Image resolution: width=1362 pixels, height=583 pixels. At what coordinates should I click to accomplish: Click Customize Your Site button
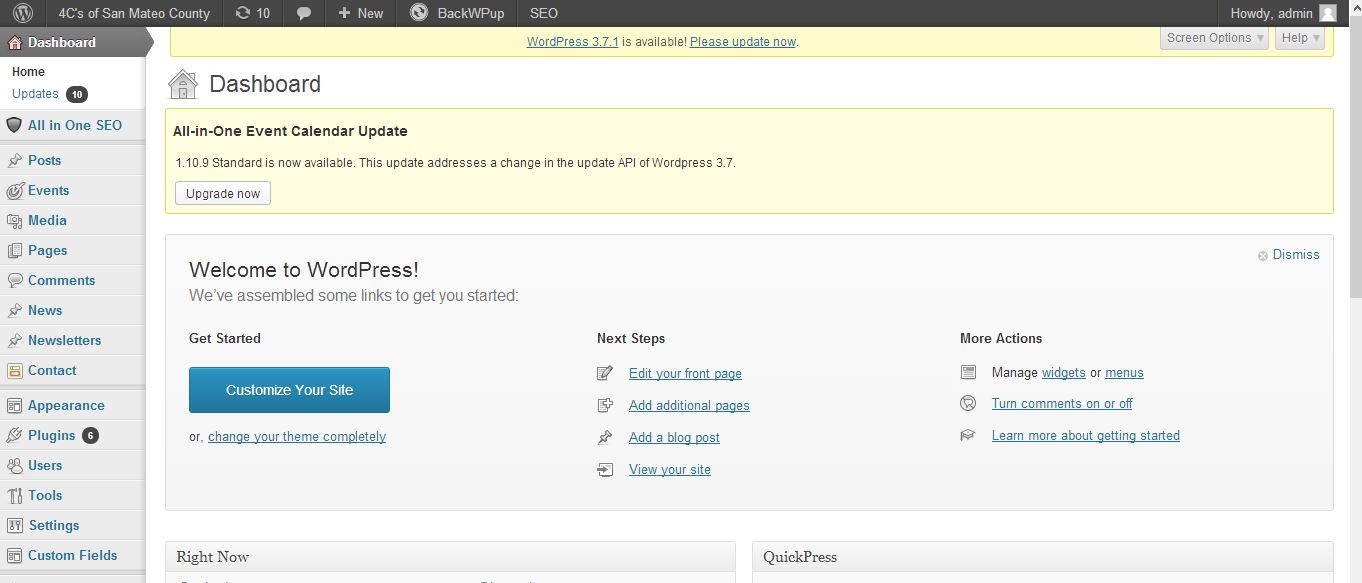(289, 390)
